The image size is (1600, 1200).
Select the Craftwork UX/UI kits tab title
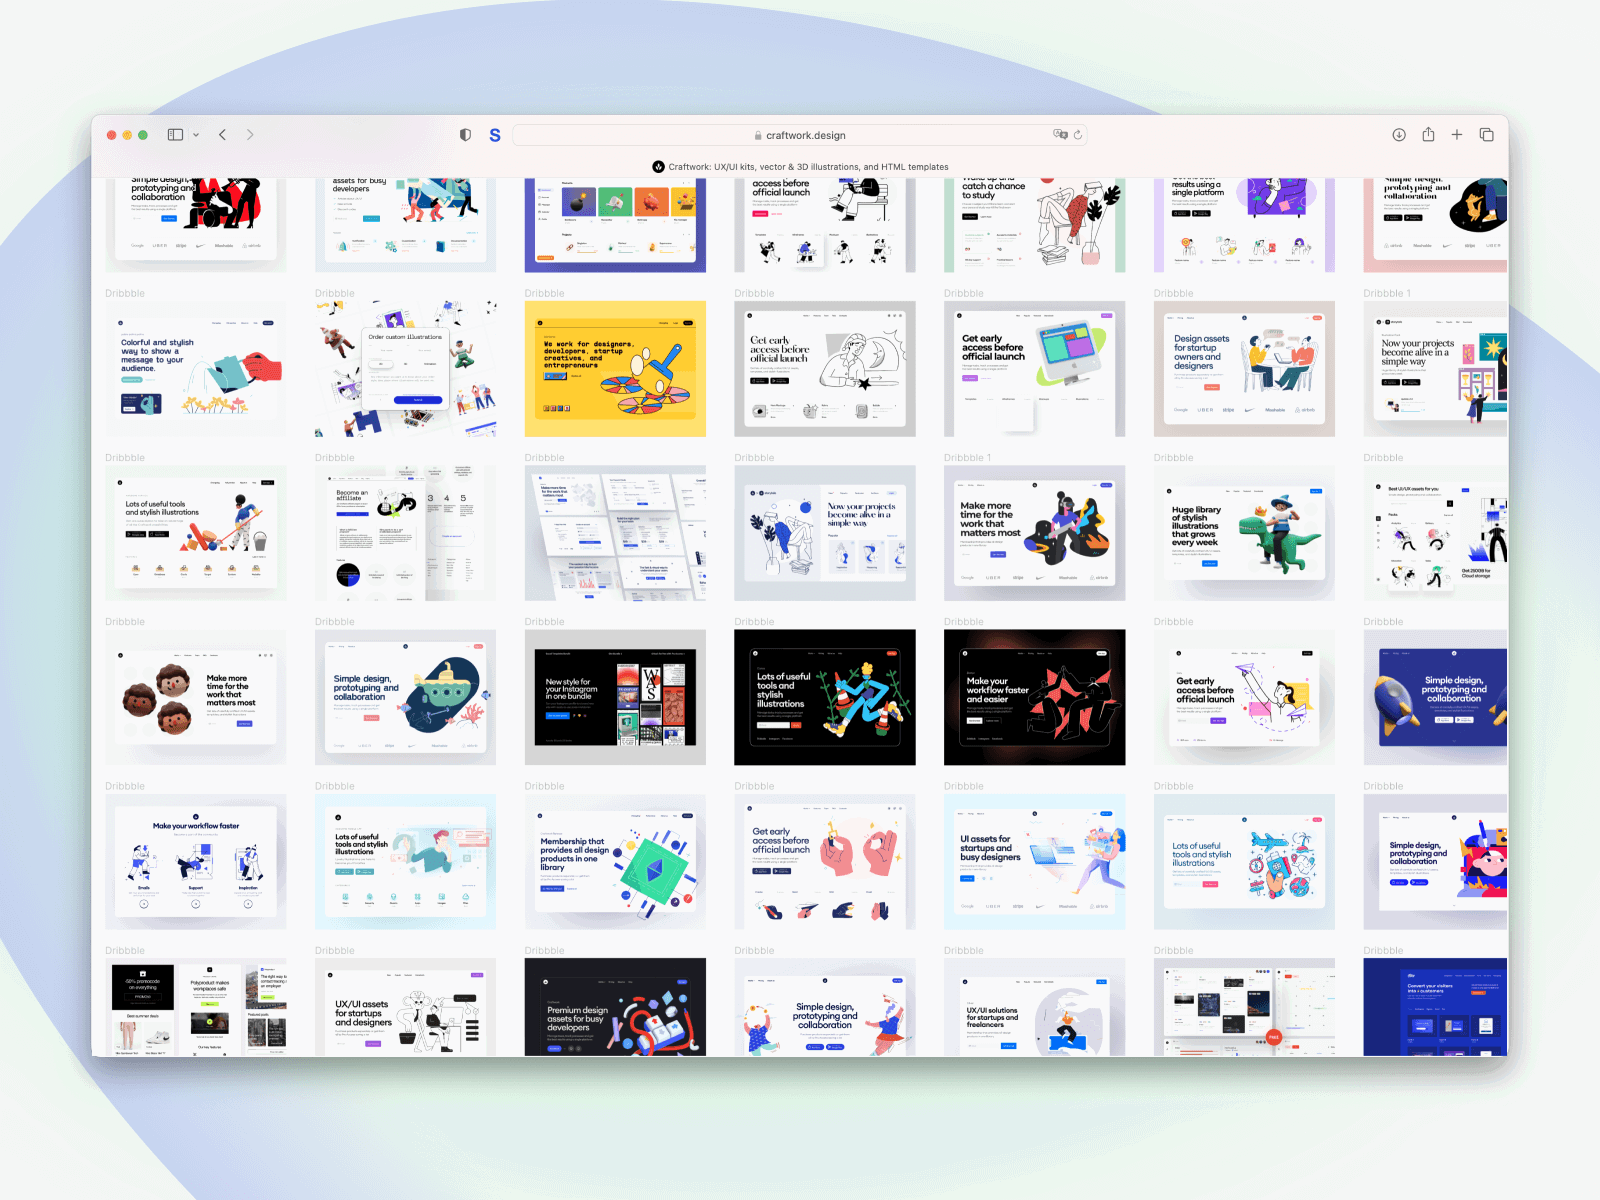[x=808, y=167]
